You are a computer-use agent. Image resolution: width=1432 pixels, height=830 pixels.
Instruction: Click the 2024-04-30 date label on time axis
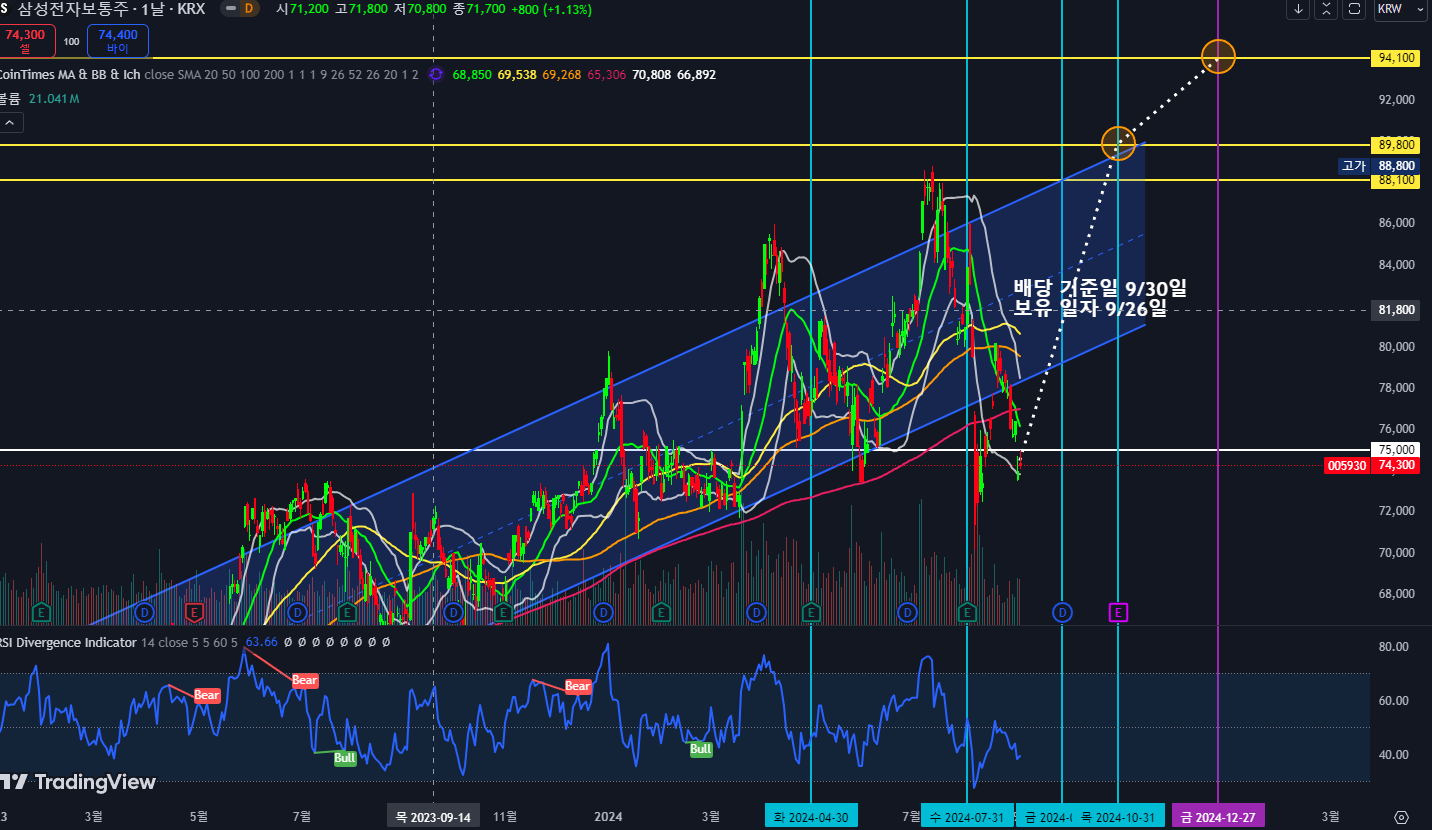(x=810, y=817)
